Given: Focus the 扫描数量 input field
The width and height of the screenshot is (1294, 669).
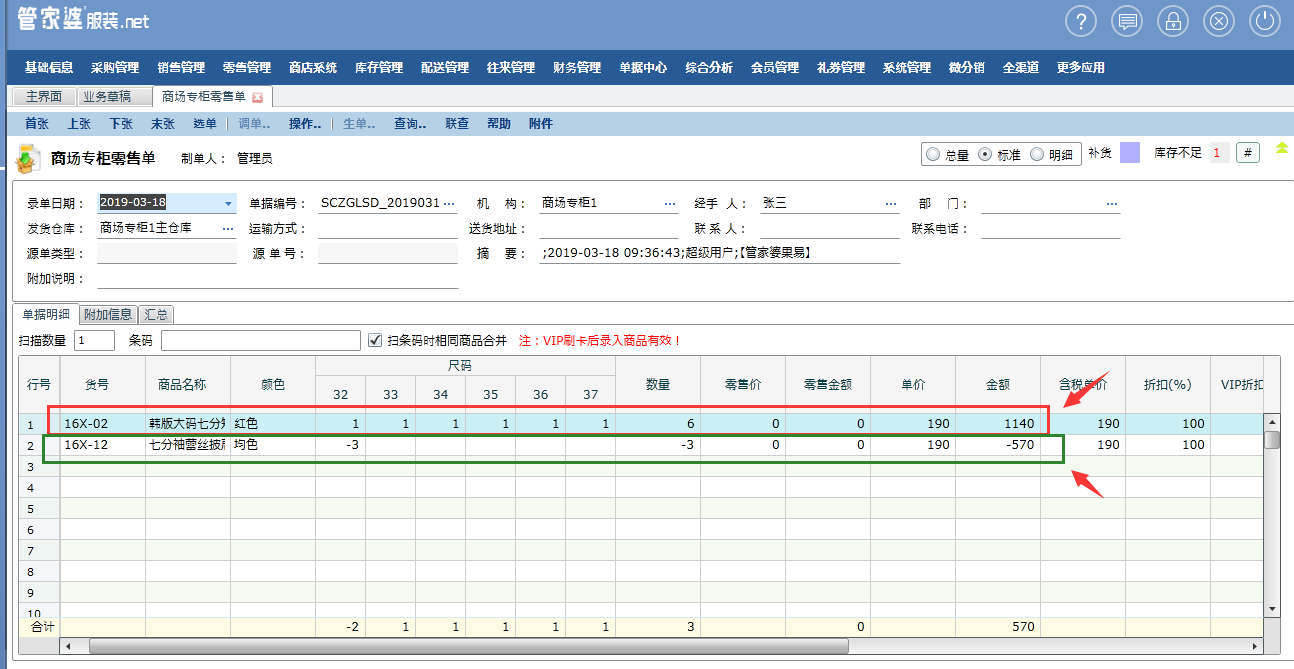Looking at the screenshot, I should [x=95, y=341].
